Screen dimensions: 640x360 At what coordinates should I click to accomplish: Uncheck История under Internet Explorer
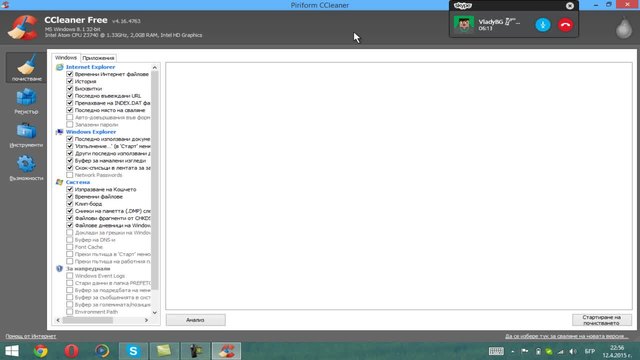[70, 81]
